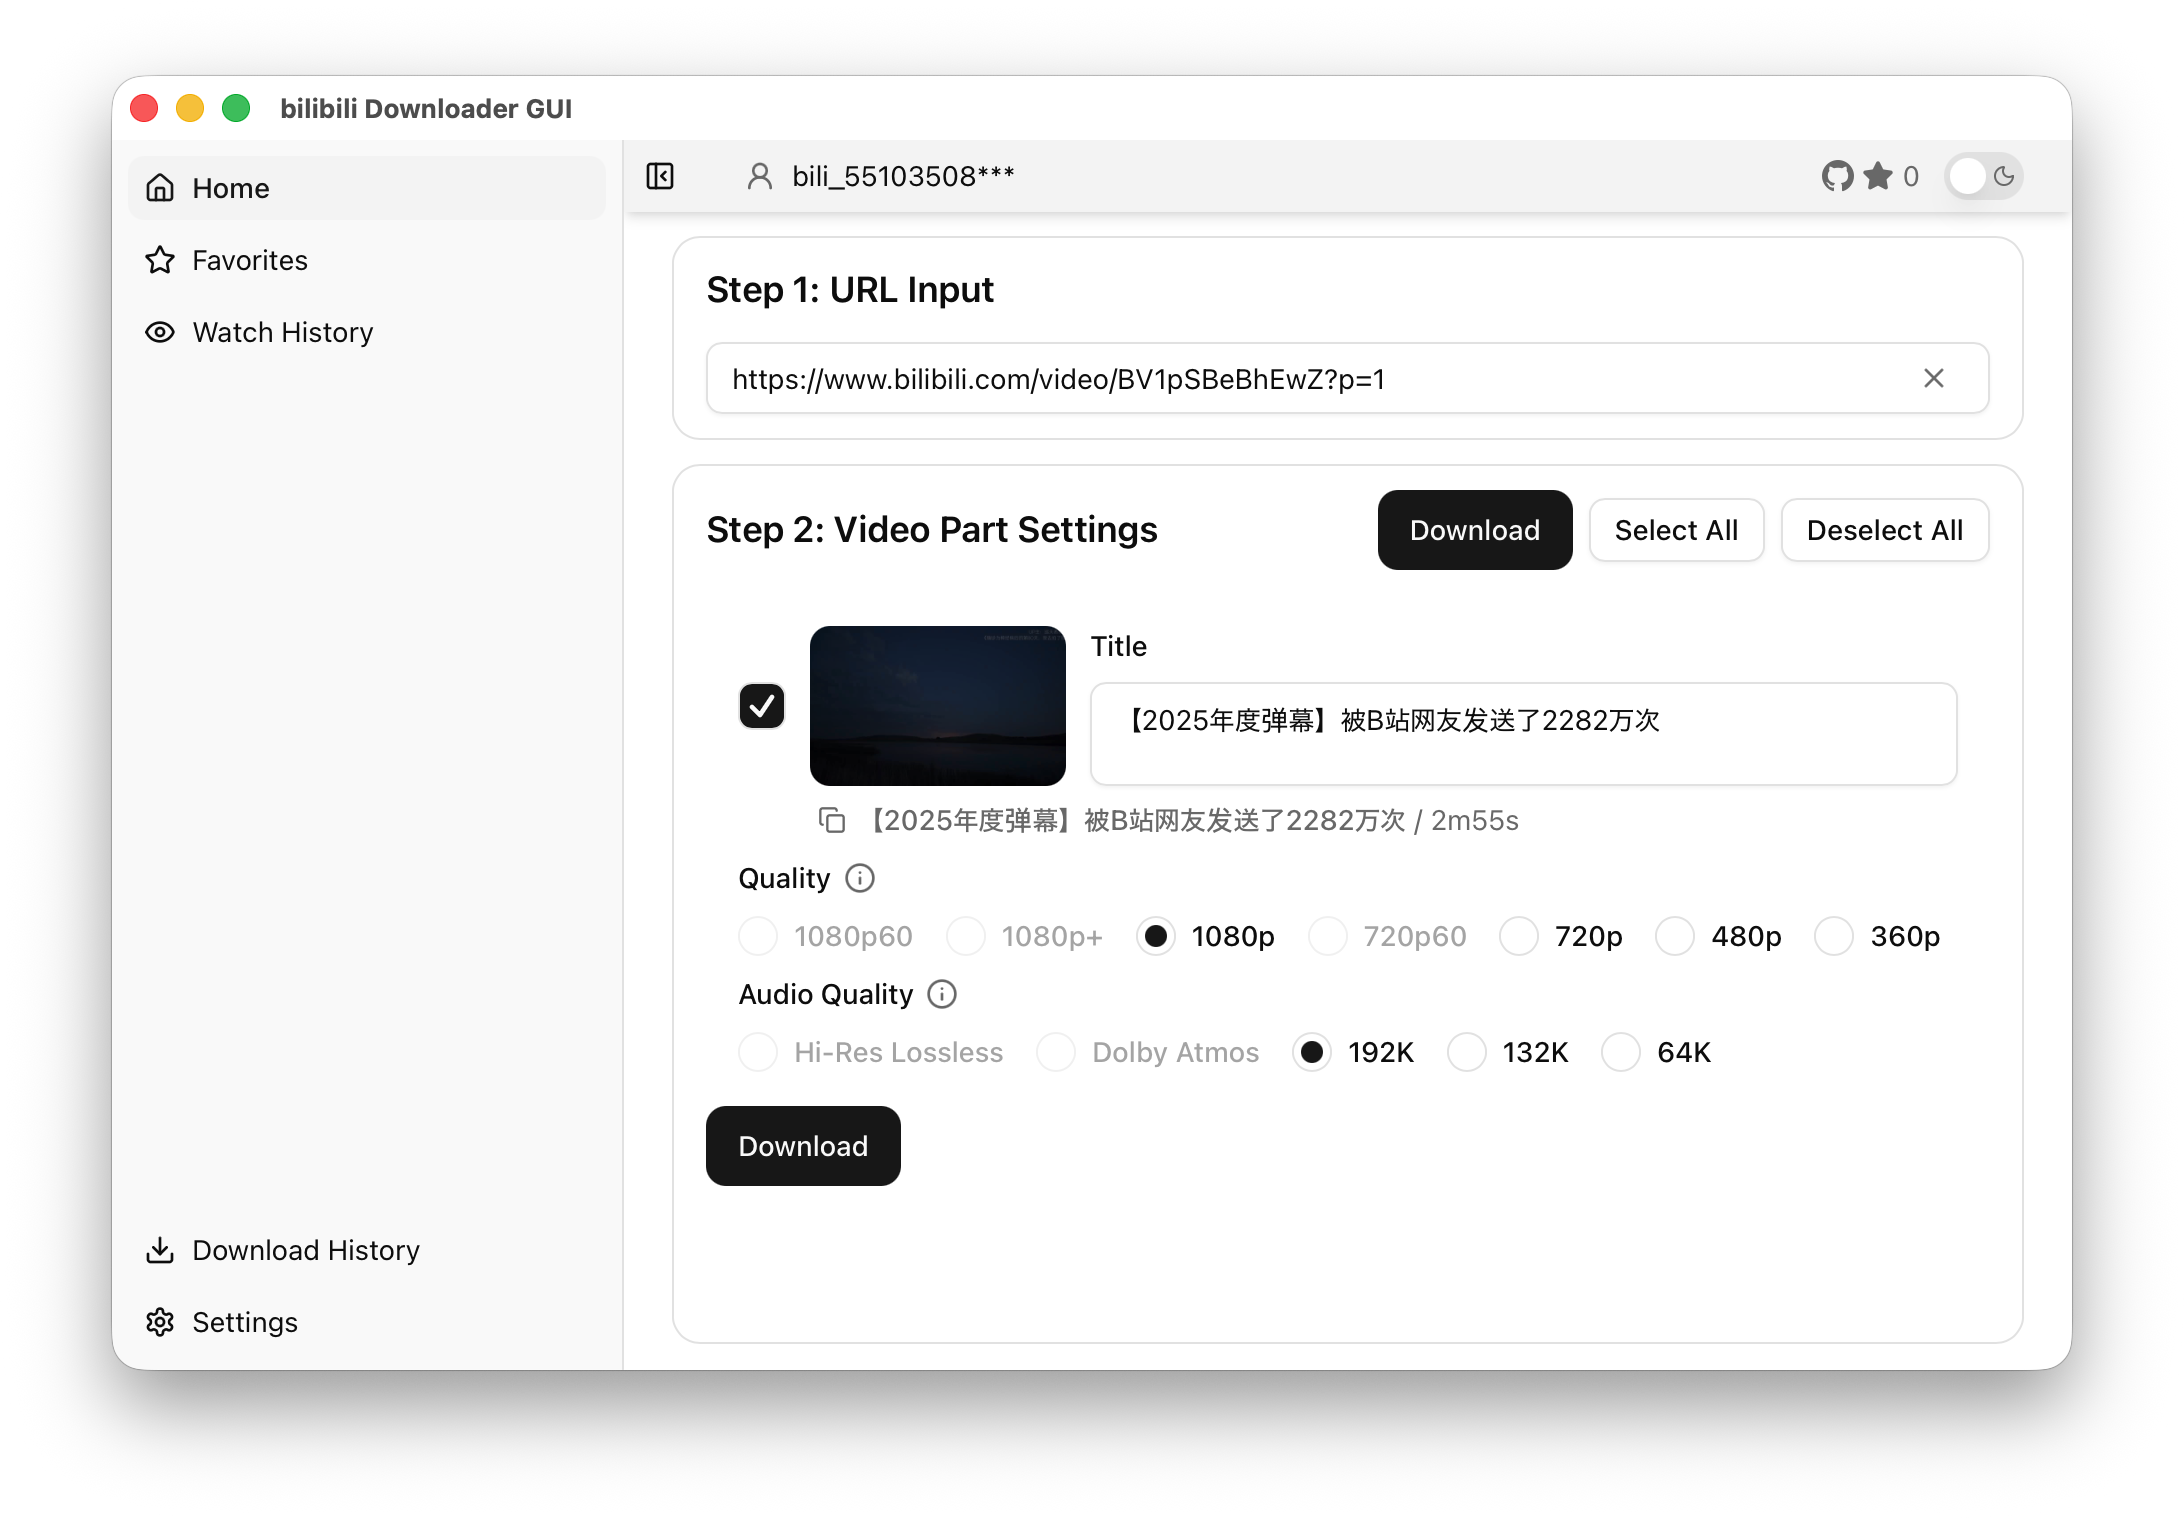Choose 192K audio quality

(x=1312, y=1052)
